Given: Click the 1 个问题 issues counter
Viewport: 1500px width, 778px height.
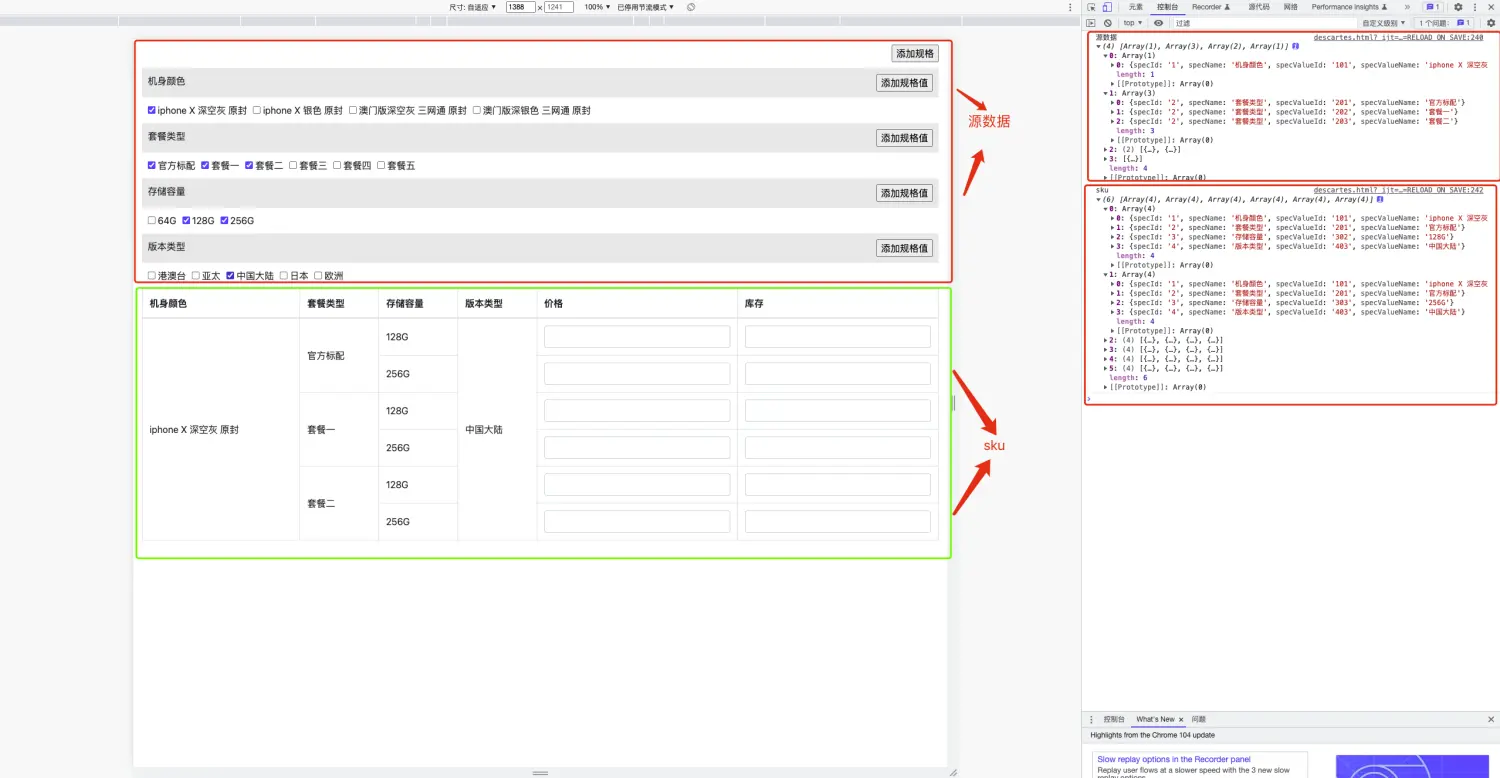Looking at the screenshot, I should coord(1445,23).
